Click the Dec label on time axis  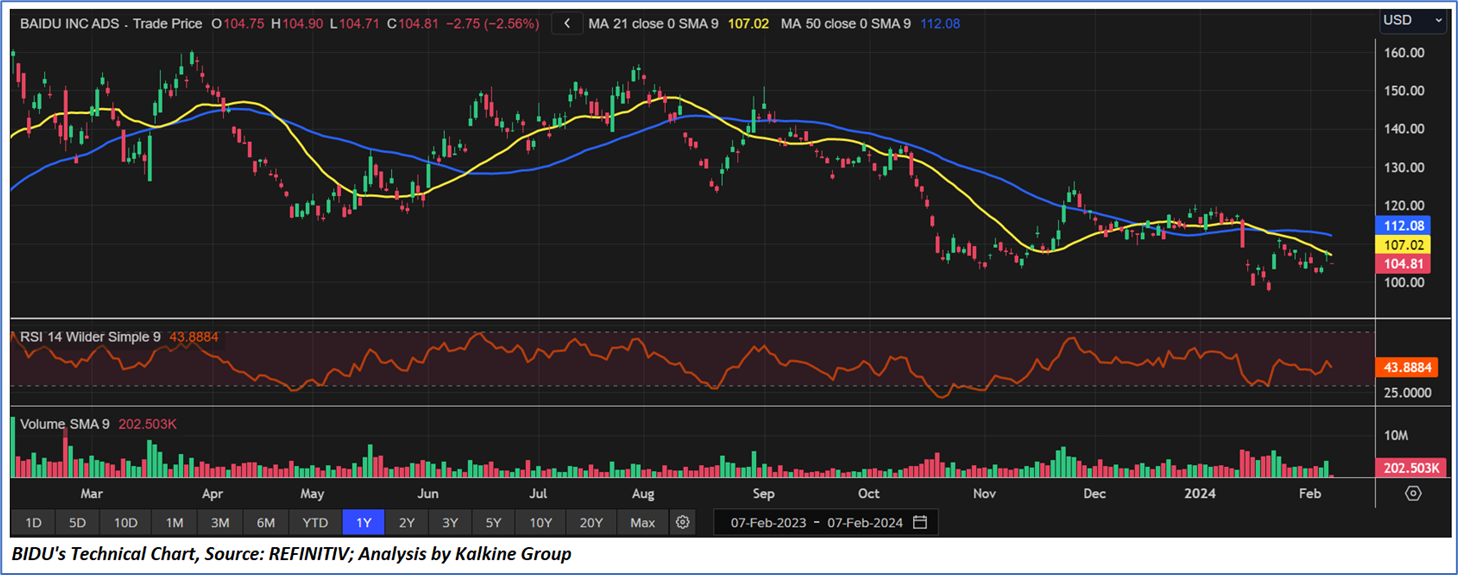point(1094,494)
